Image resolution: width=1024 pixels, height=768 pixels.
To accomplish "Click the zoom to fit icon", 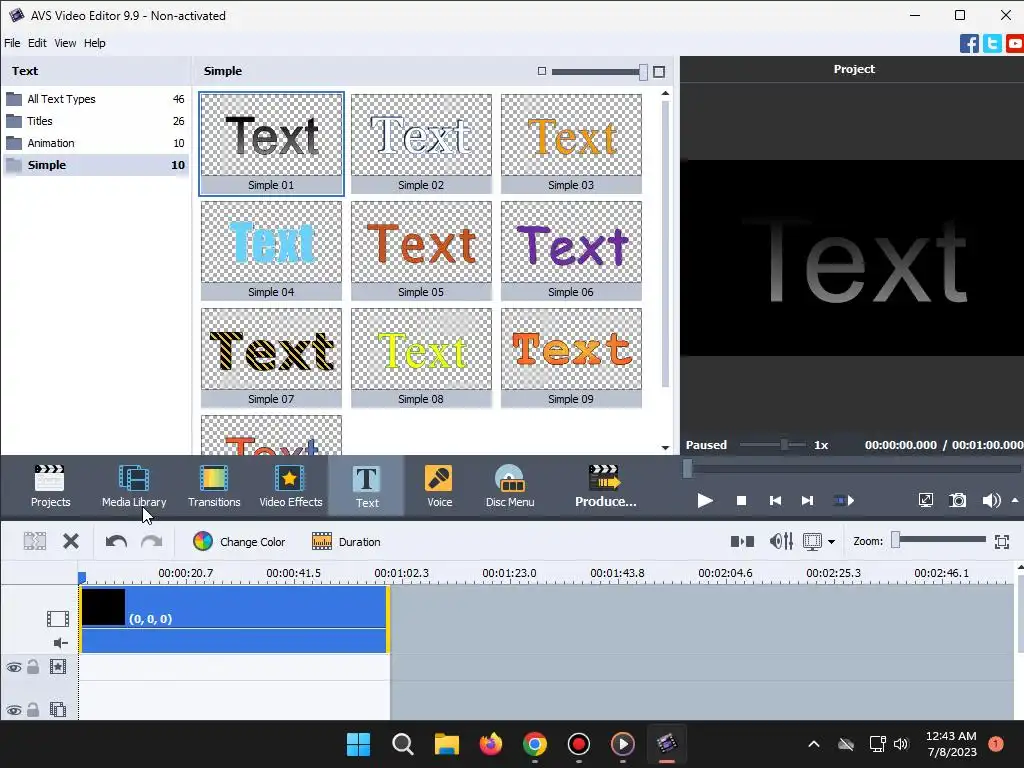I will click(x=1002, y=541).
